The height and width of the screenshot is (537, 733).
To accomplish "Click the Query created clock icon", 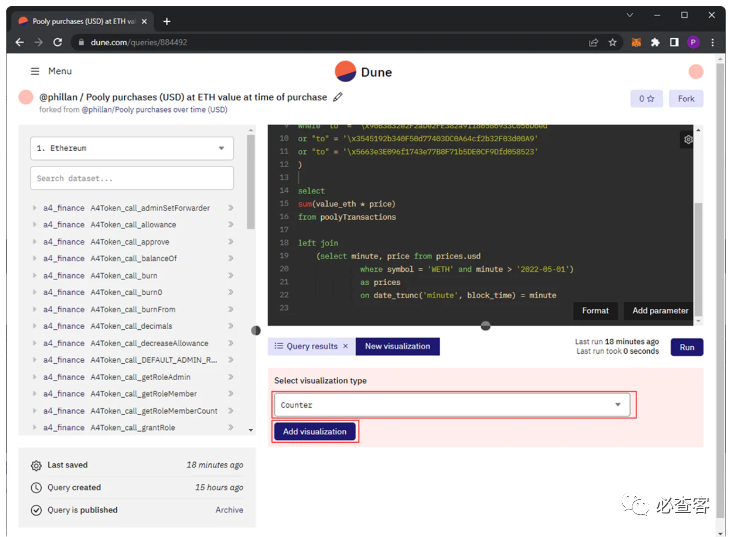I will point(36,488).
